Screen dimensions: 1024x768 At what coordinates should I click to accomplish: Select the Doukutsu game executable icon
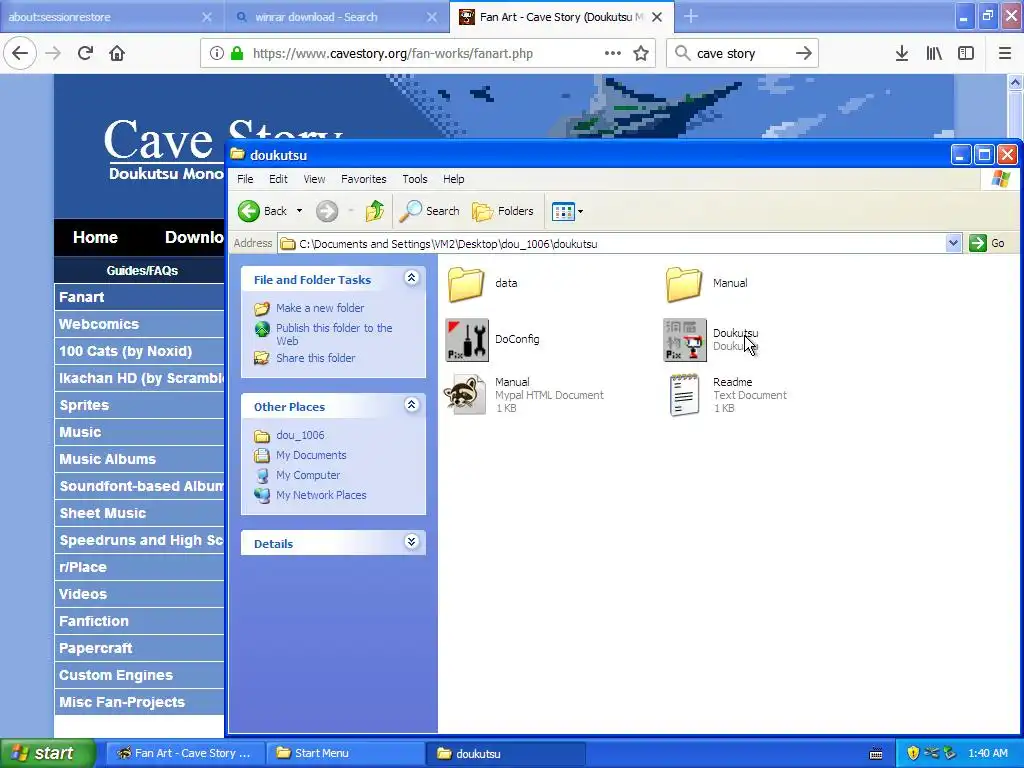pyautogui.click(x=684, y=340)
